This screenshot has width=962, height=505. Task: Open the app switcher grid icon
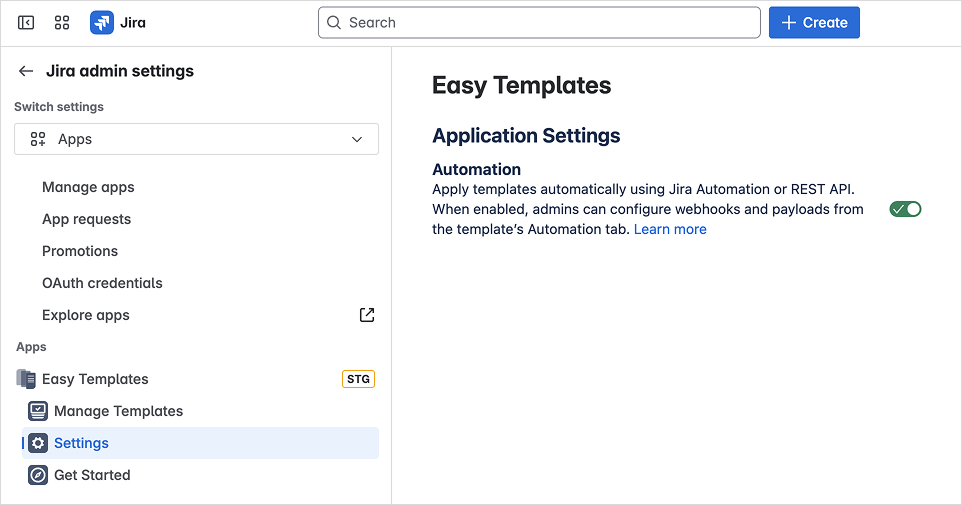62,22
